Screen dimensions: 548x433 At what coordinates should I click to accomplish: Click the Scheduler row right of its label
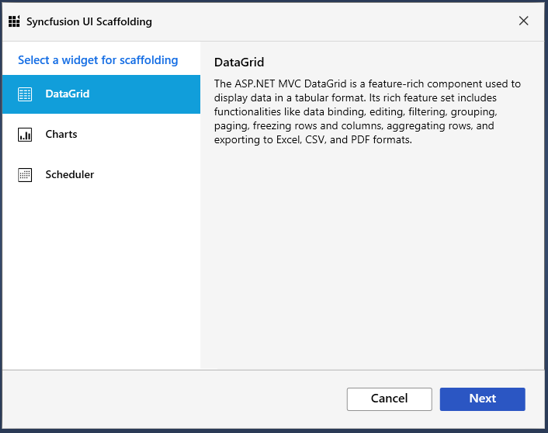pos(147,175)
